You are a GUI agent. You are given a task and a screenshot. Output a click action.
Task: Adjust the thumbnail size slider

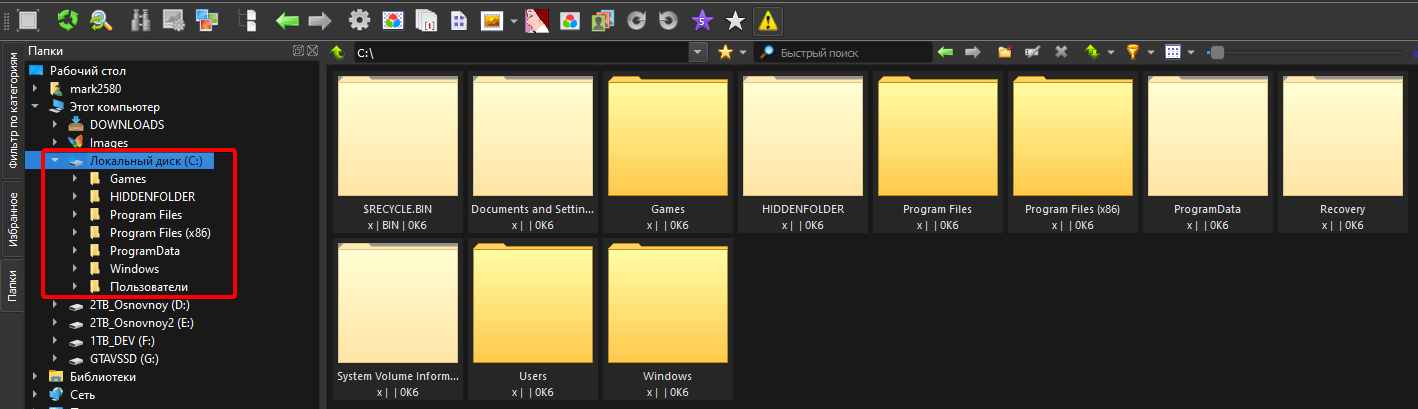pos(1217,52)
